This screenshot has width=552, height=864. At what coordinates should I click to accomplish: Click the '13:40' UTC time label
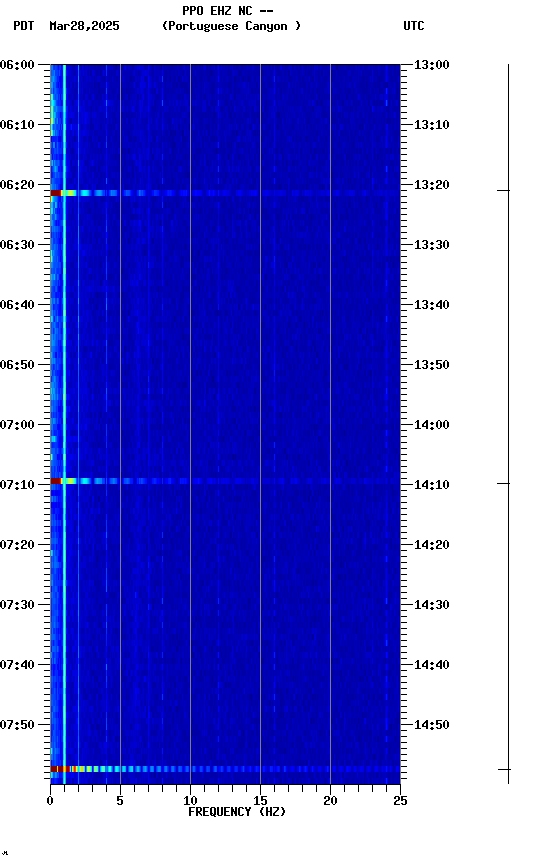pos(431,305)
